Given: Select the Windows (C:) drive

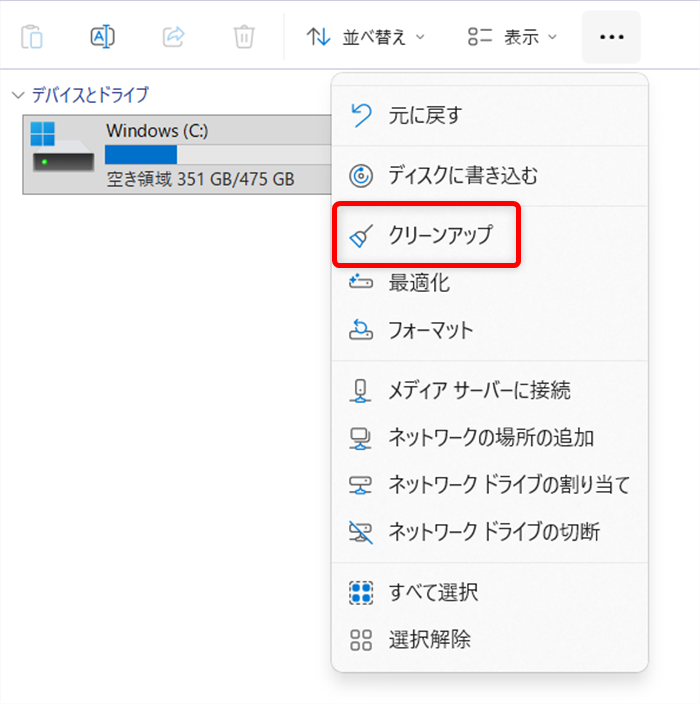Looking at the screenshot, I should 177,154.
